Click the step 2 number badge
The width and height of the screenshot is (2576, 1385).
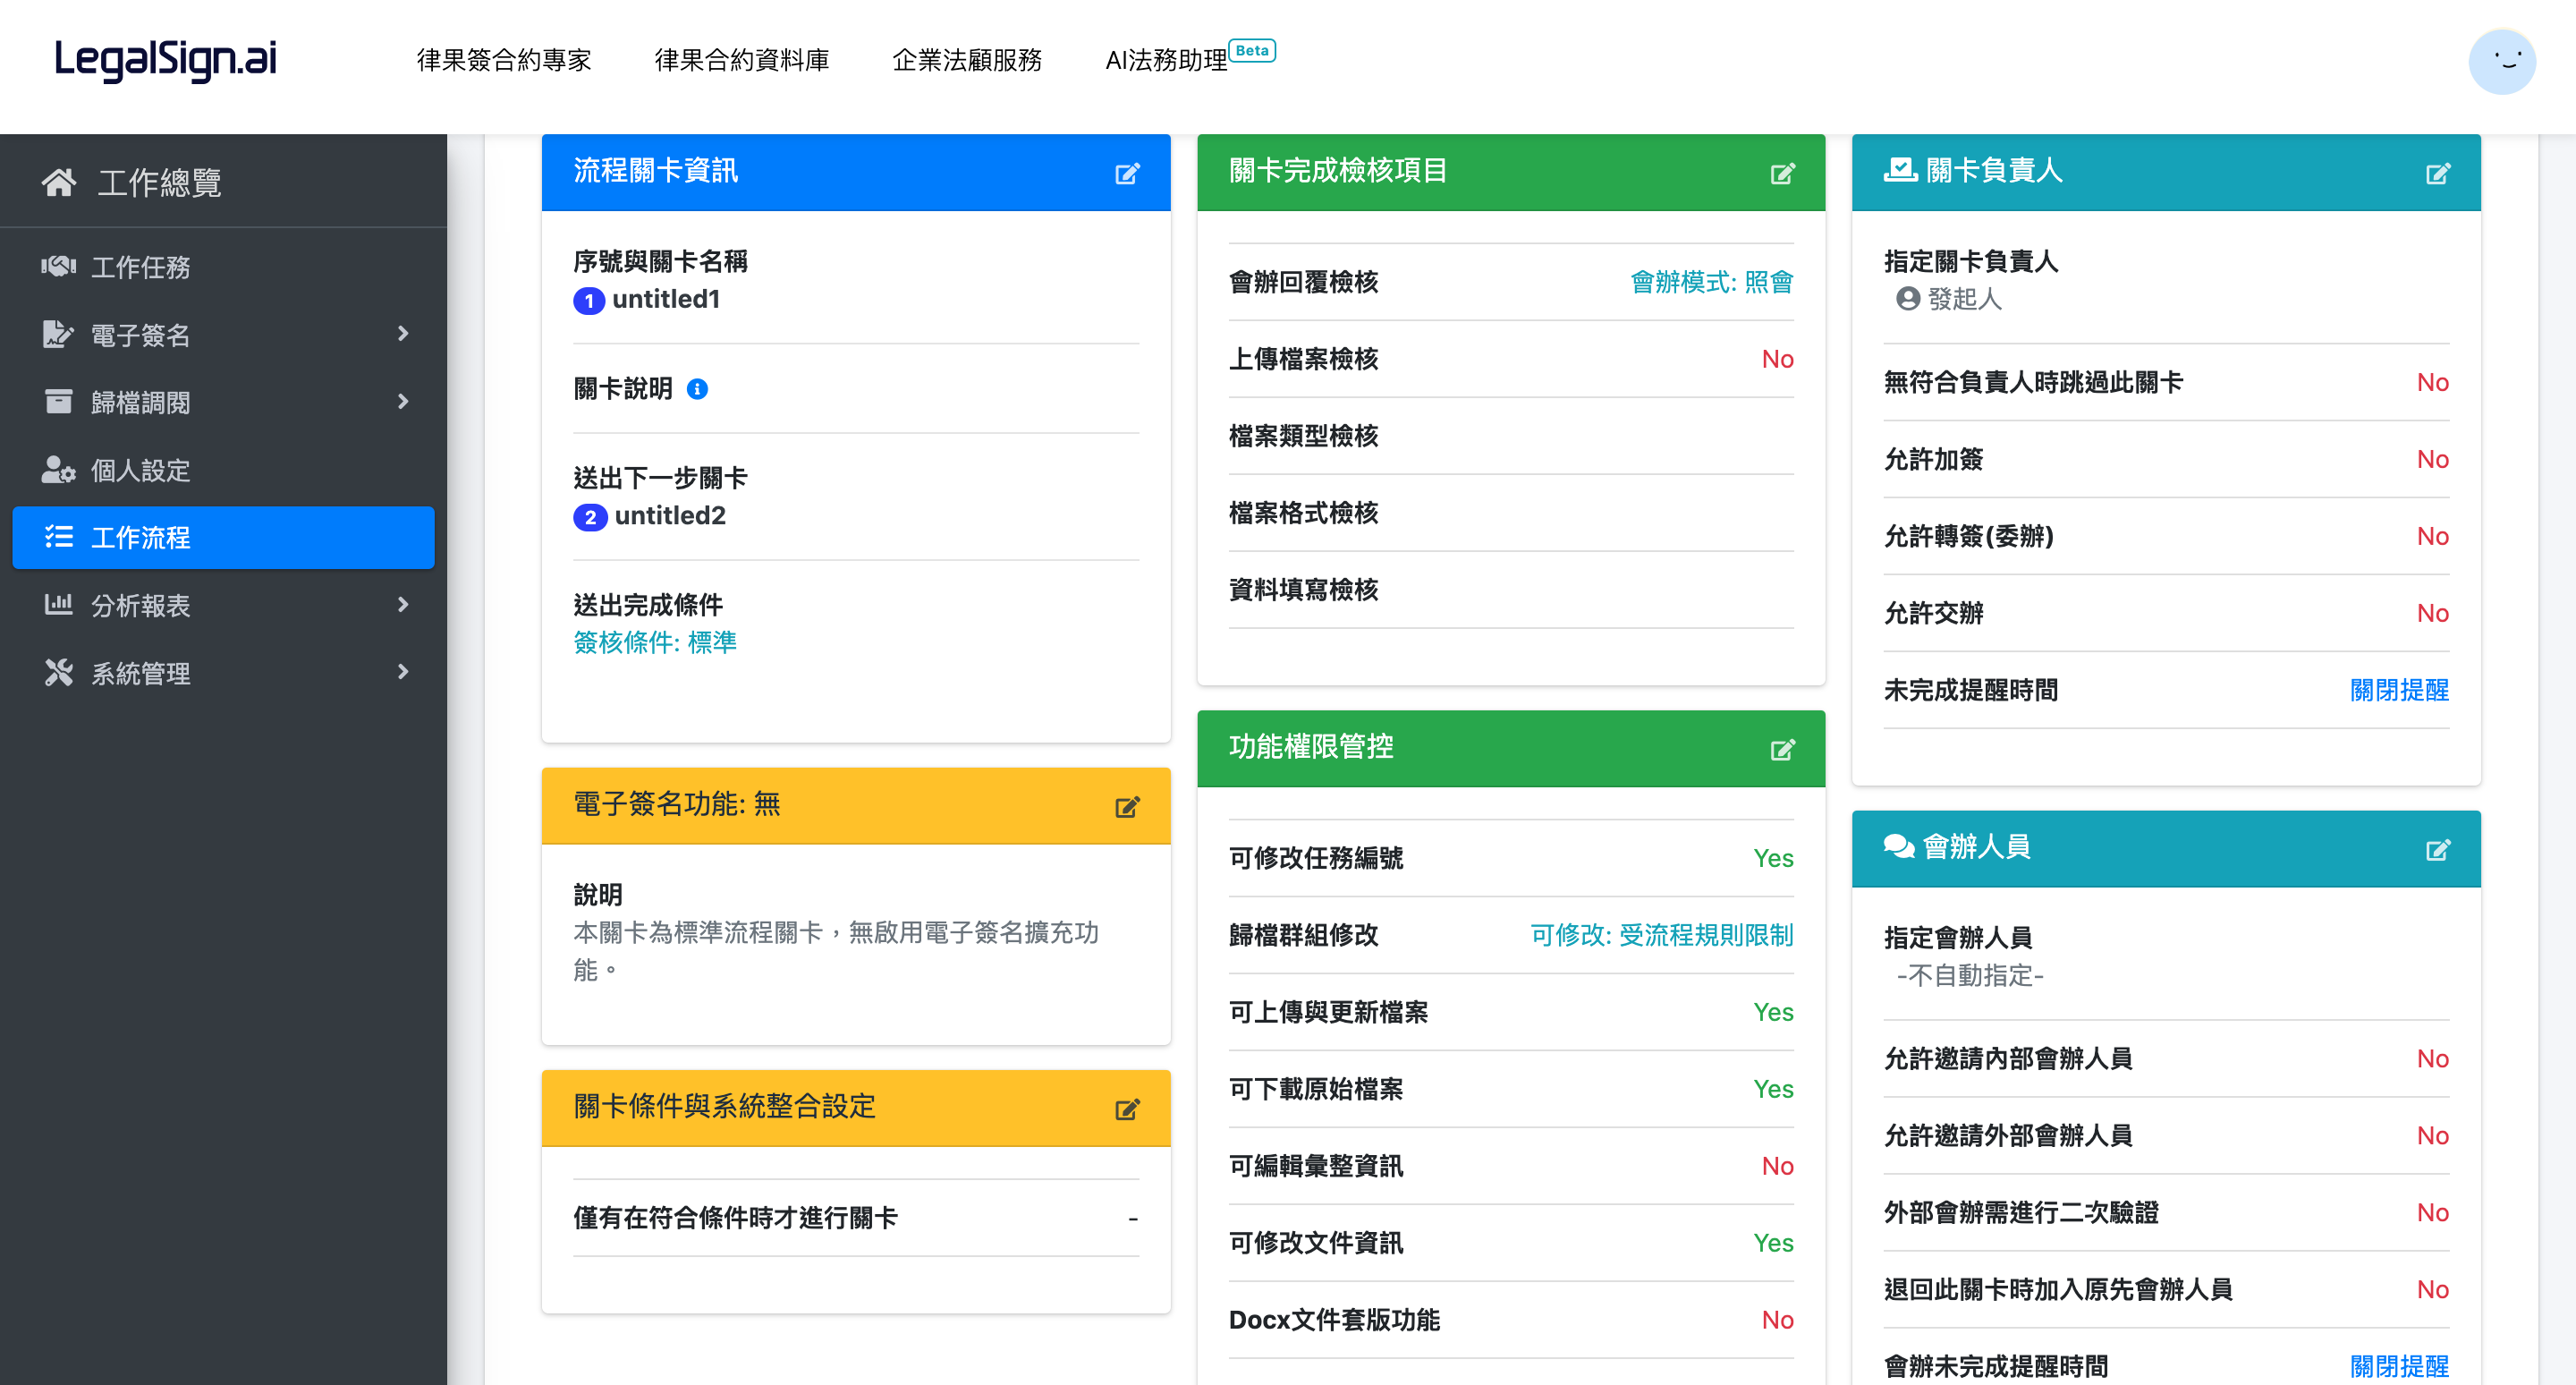(x=590, y=517)
